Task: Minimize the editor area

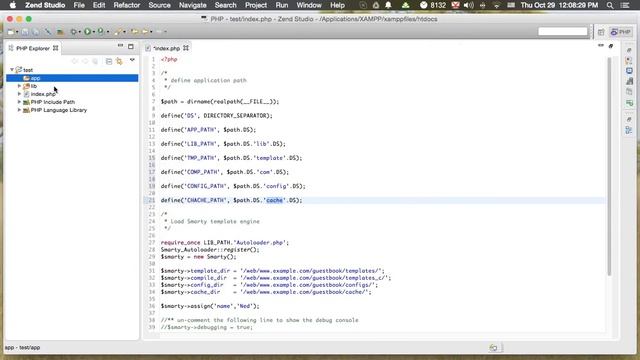Action: (x=601, y=46)
